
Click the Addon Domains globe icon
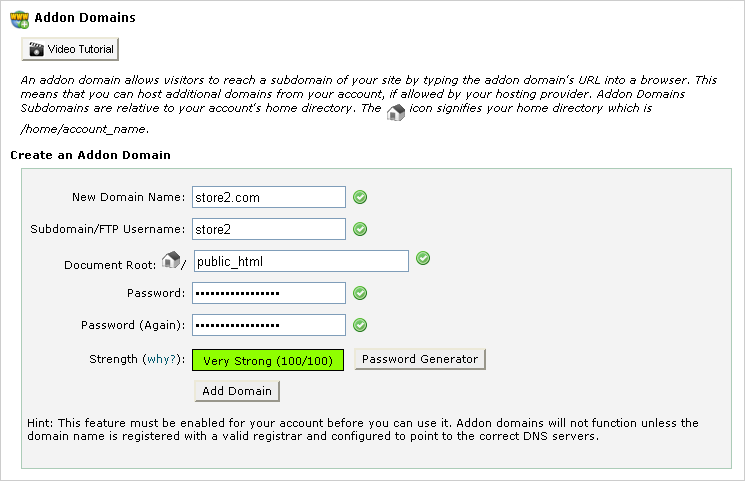[x=19, y=19]
